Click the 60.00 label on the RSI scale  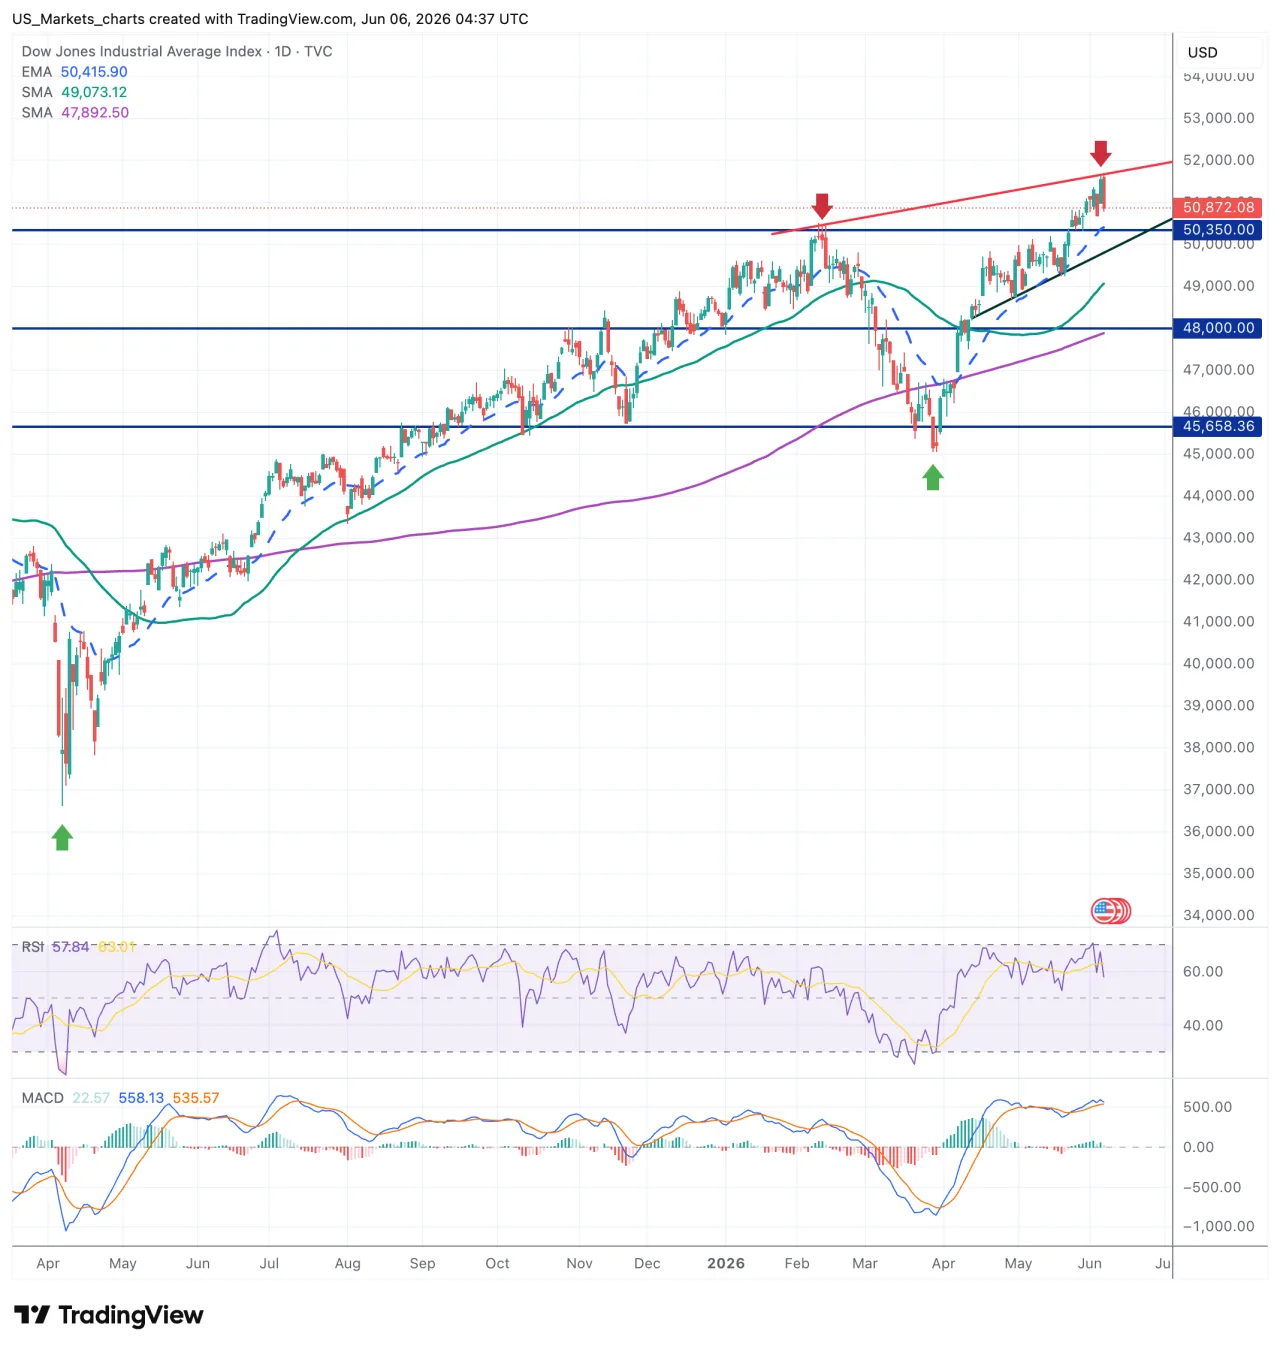[1203, 972]
